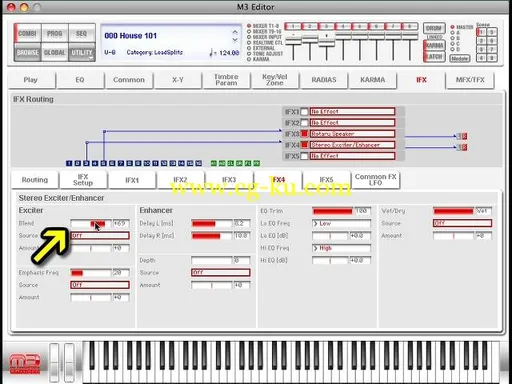The width and height of the screenshot is (512, 384).
Task: Select MIXER T9-16 radio button
Action: (x=249, y=32)
